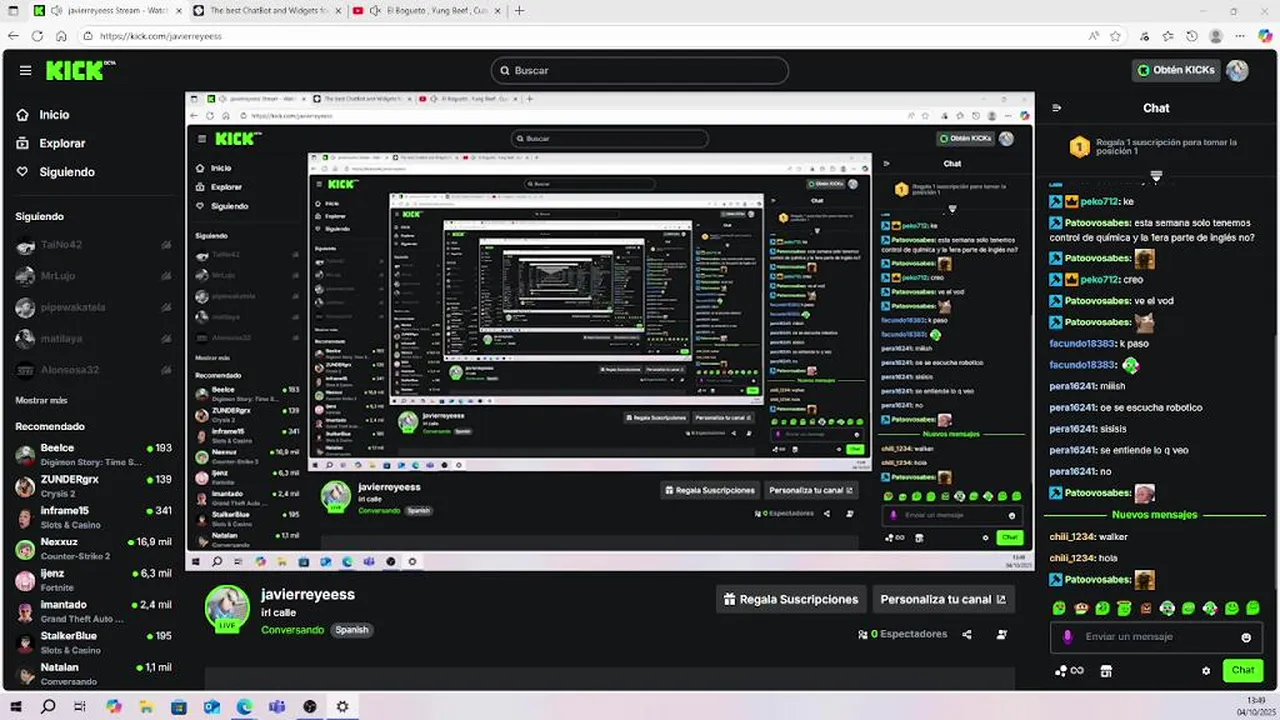1280x720 pixels.
Task: Open browser Settings and more ellipsis
Action: coord(1241,36)
